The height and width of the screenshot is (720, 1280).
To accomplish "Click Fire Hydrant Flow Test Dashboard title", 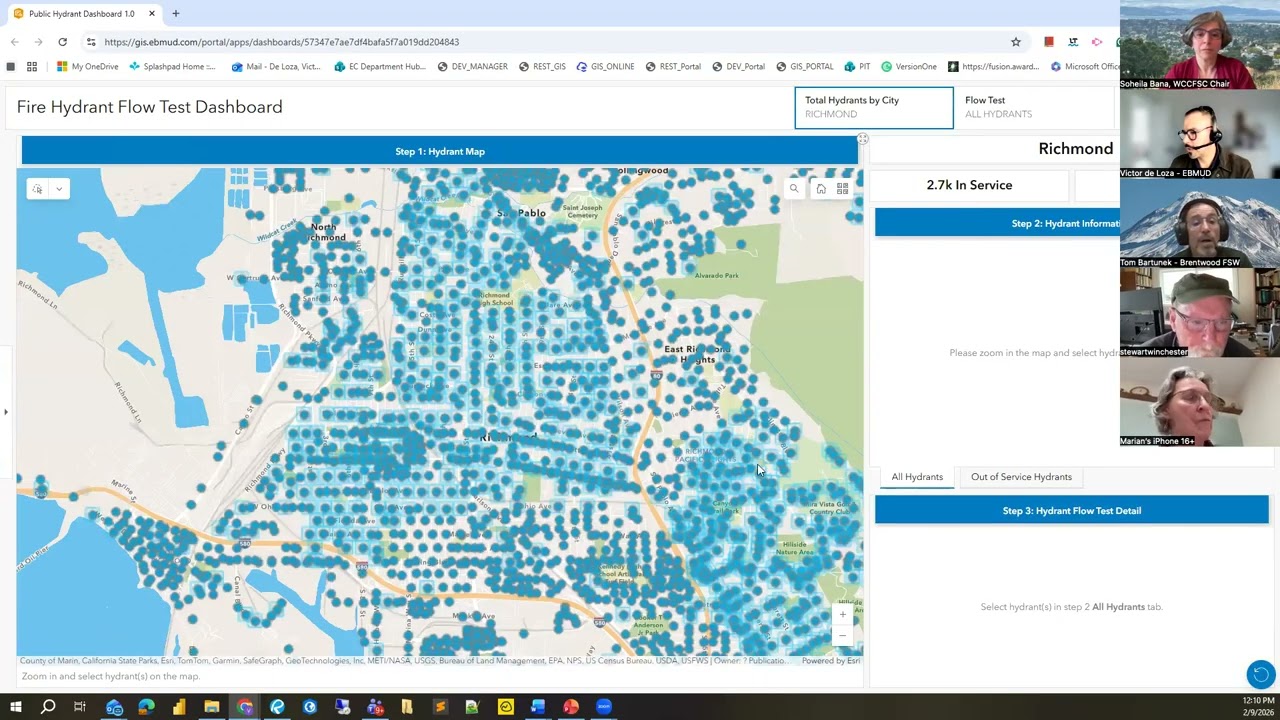I will point(150,107).
